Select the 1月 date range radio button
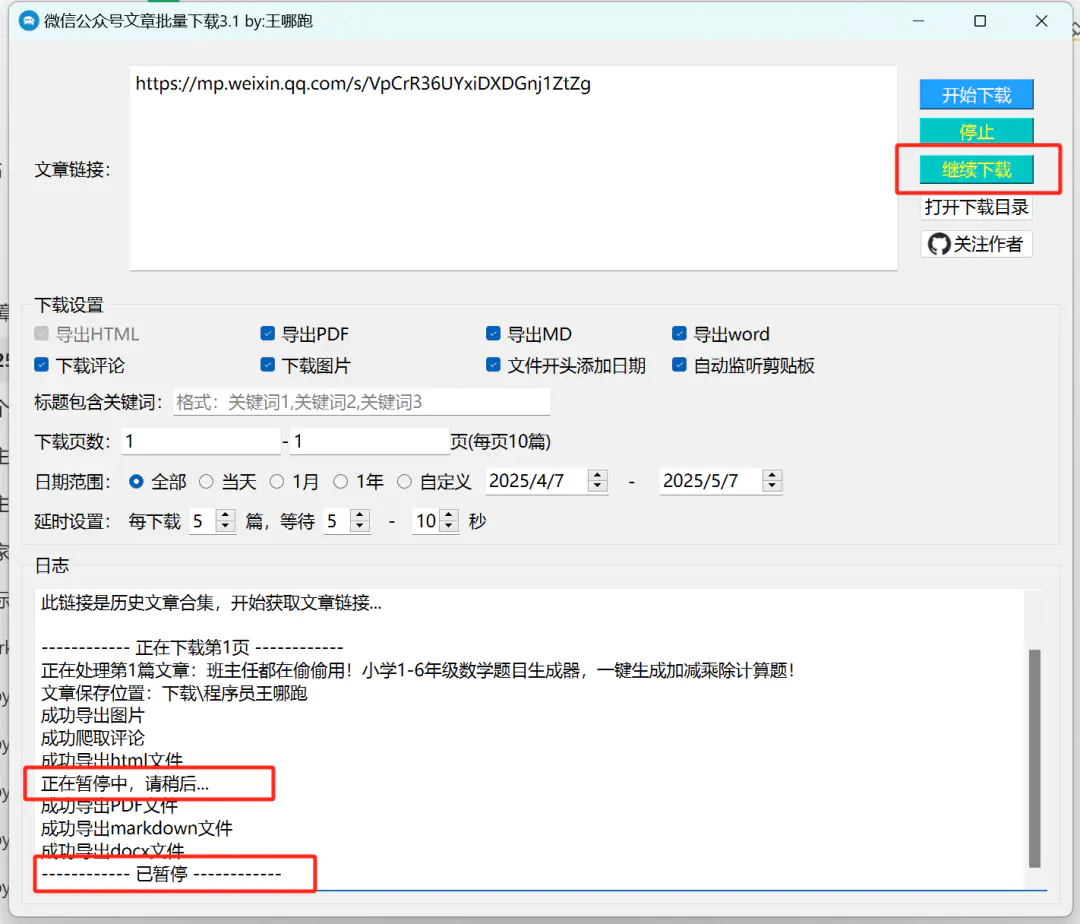The image size is (1080, 924). point(277,482)
